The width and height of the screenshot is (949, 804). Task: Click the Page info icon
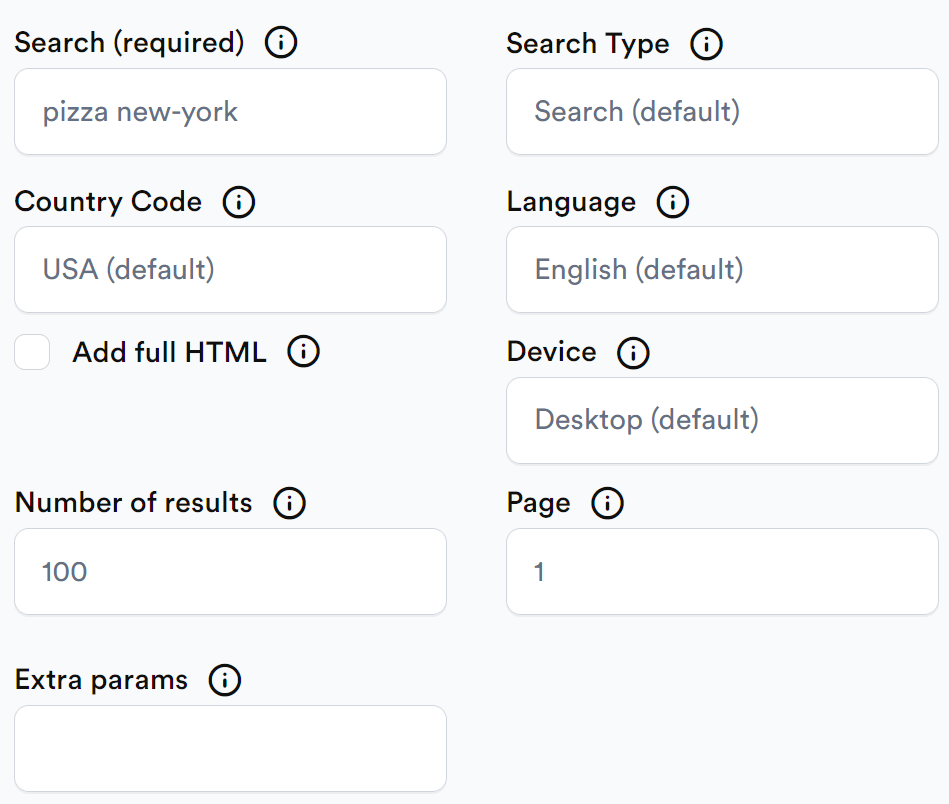(x=607, y=503)
